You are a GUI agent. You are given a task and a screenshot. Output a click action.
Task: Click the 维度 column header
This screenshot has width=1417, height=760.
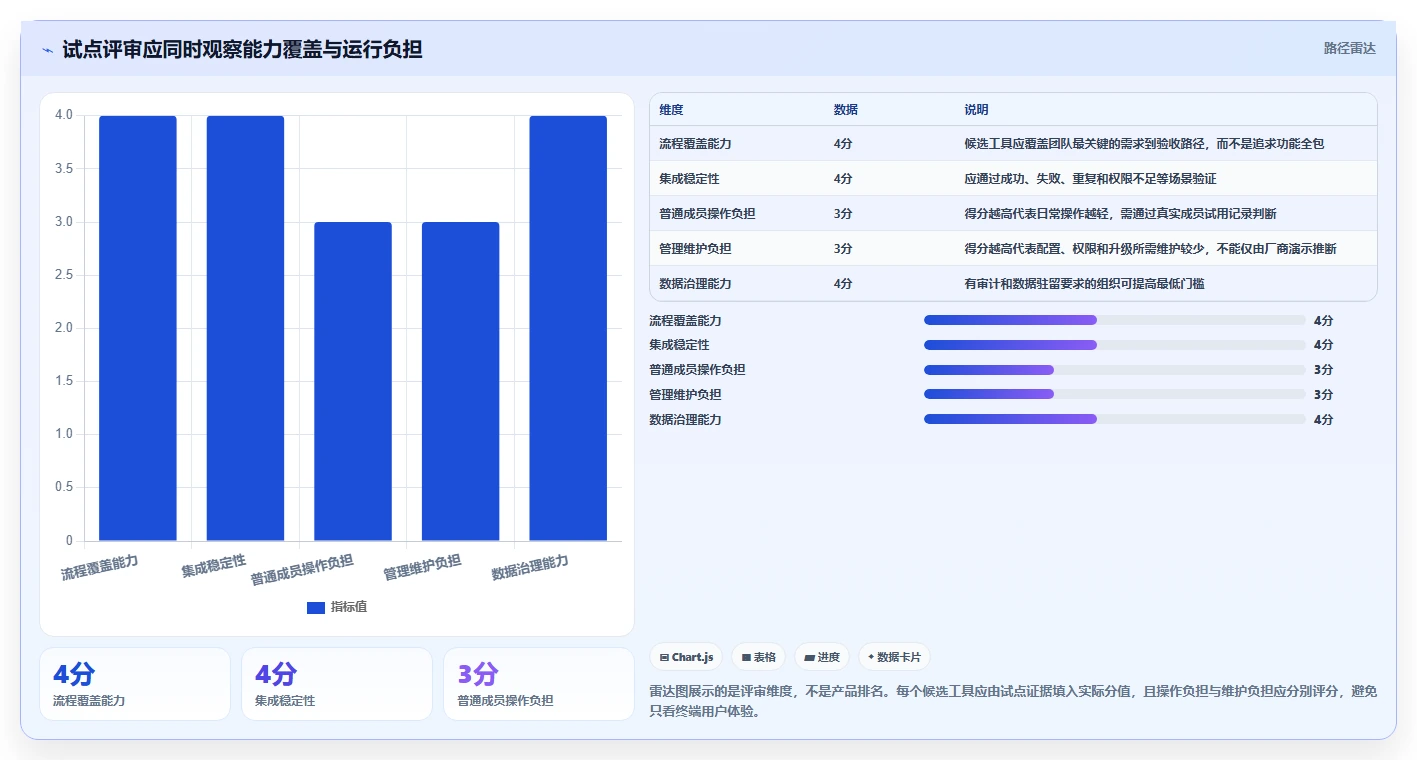coord(671,110)
